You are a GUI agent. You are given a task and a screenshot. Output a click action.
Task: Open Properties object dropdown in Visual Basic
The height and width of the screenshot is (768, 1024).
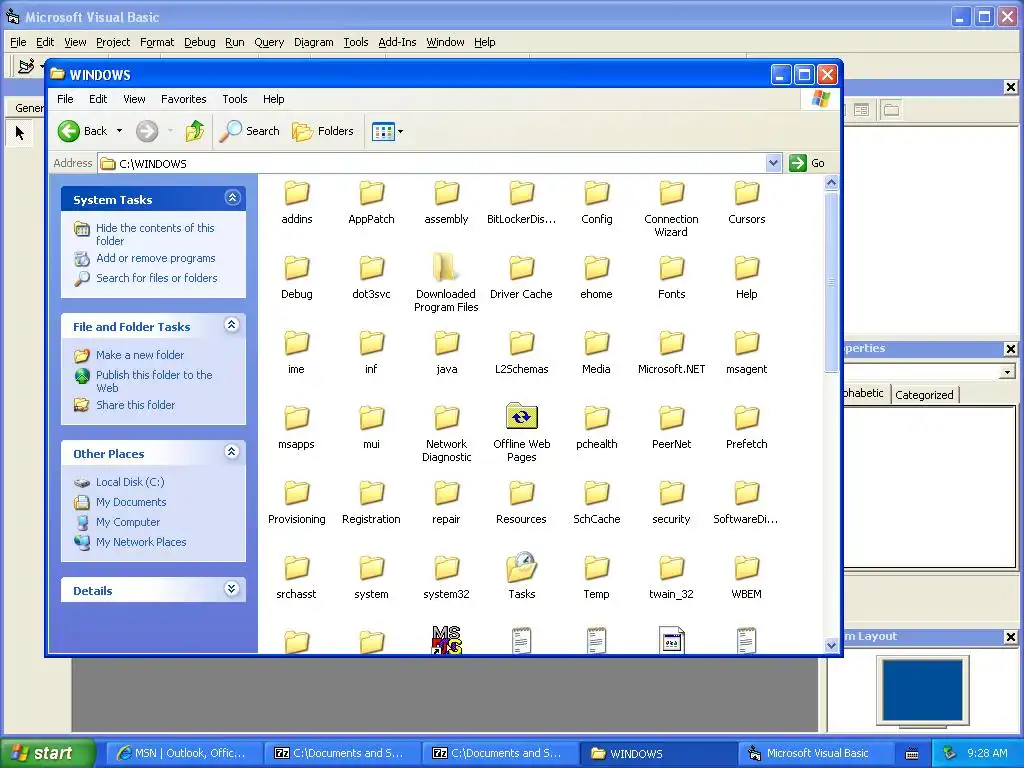tap(1008, 372)
